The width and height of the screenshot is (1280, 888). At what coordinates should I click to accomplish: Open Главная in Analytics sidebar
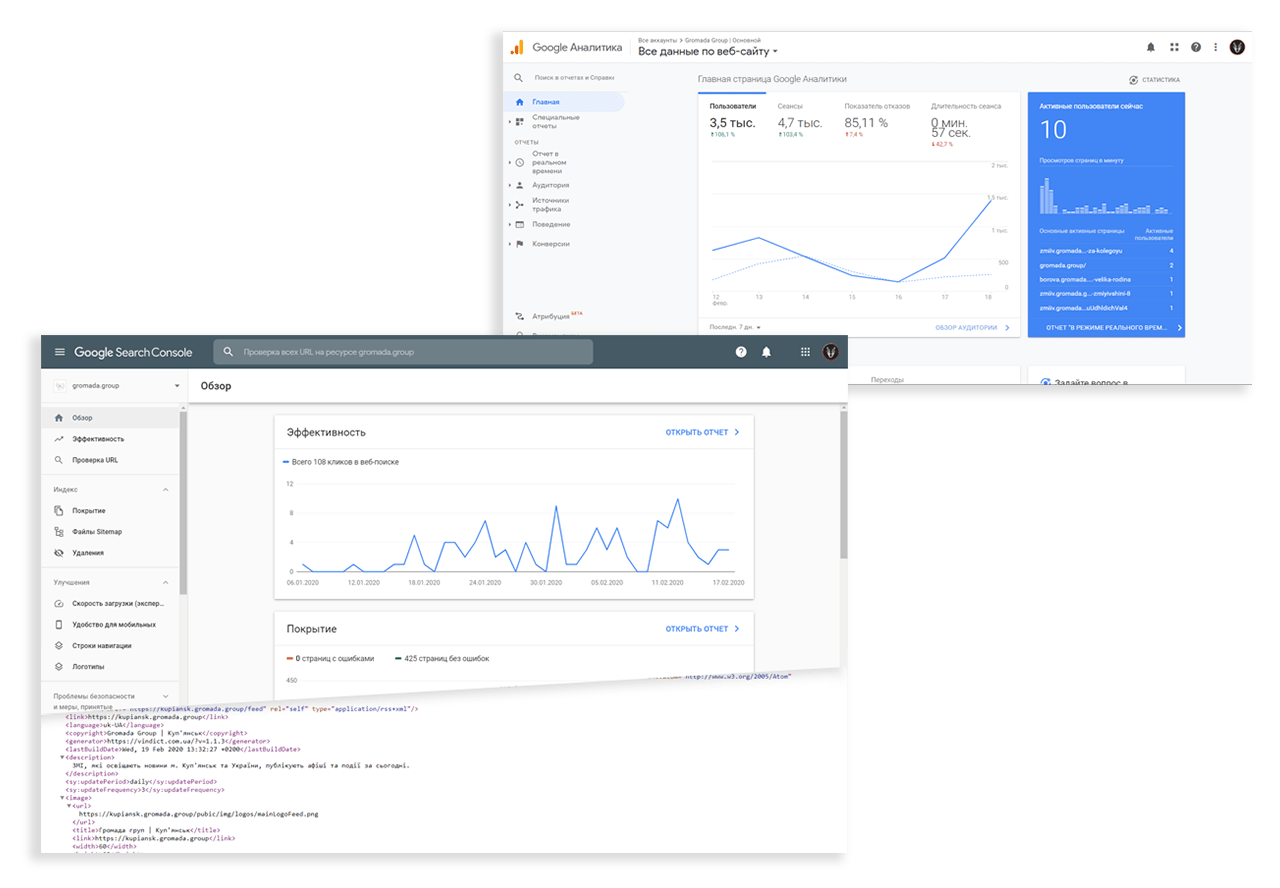(565, 102)
